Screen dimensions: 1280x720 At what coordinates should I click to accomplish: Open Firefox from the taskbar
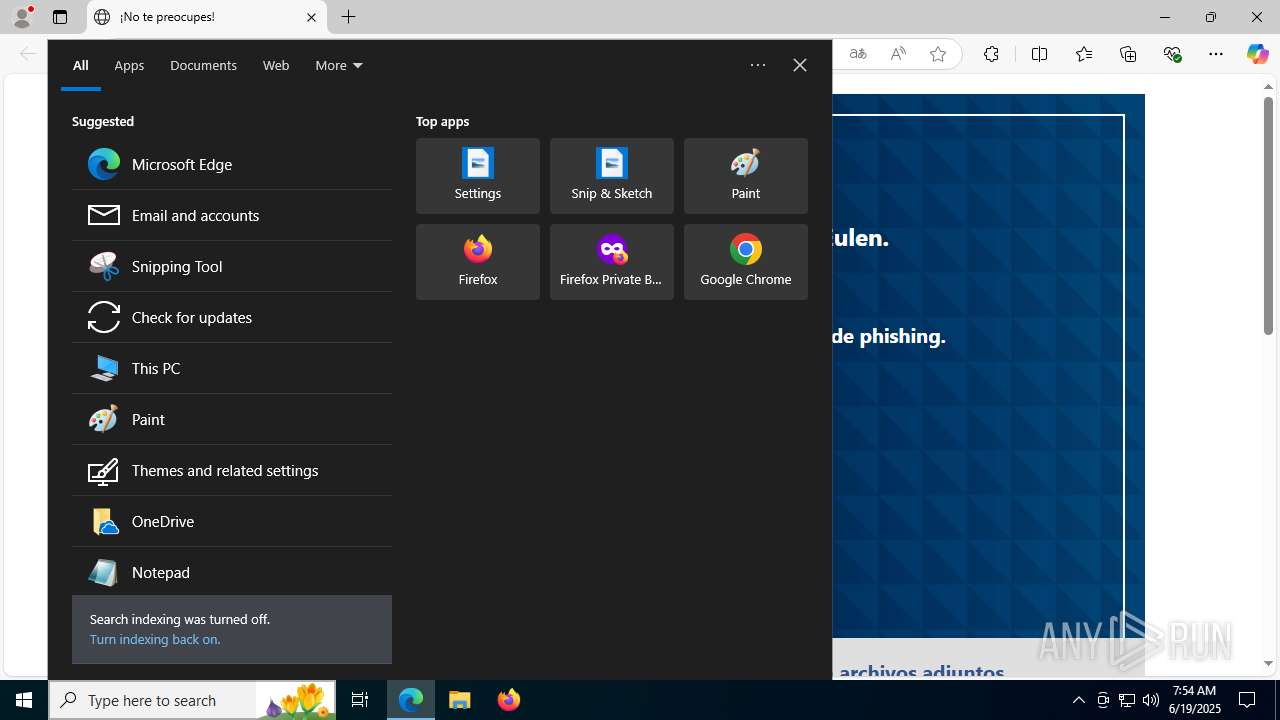509,700
